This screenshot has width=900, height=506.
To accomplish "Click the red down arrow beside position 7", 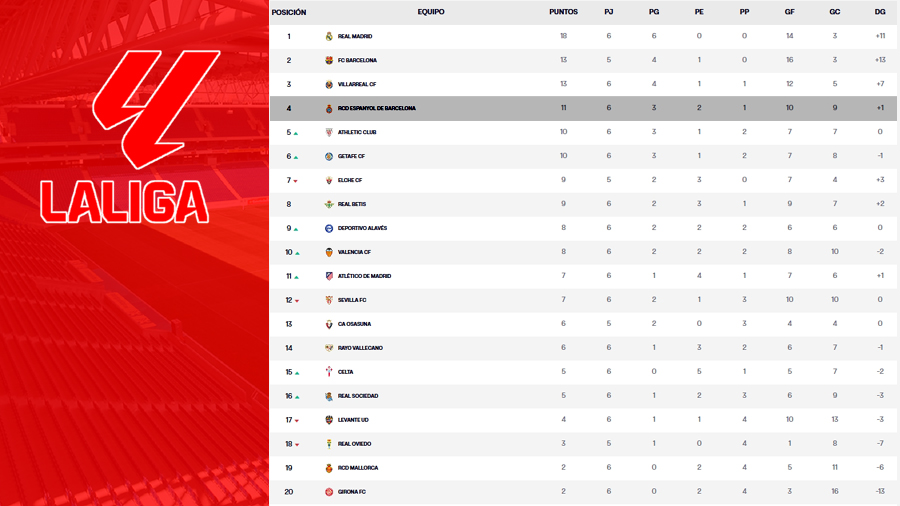I will point(297,181).
